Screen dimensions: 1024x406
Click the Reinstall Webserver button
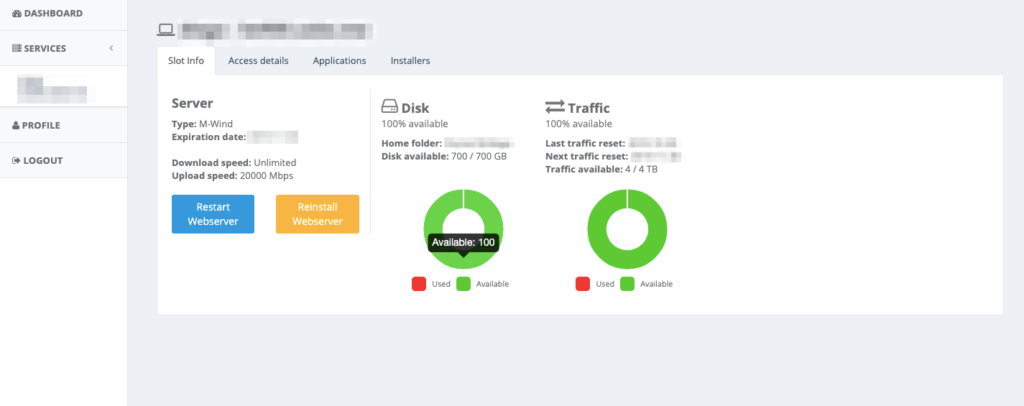317,214
